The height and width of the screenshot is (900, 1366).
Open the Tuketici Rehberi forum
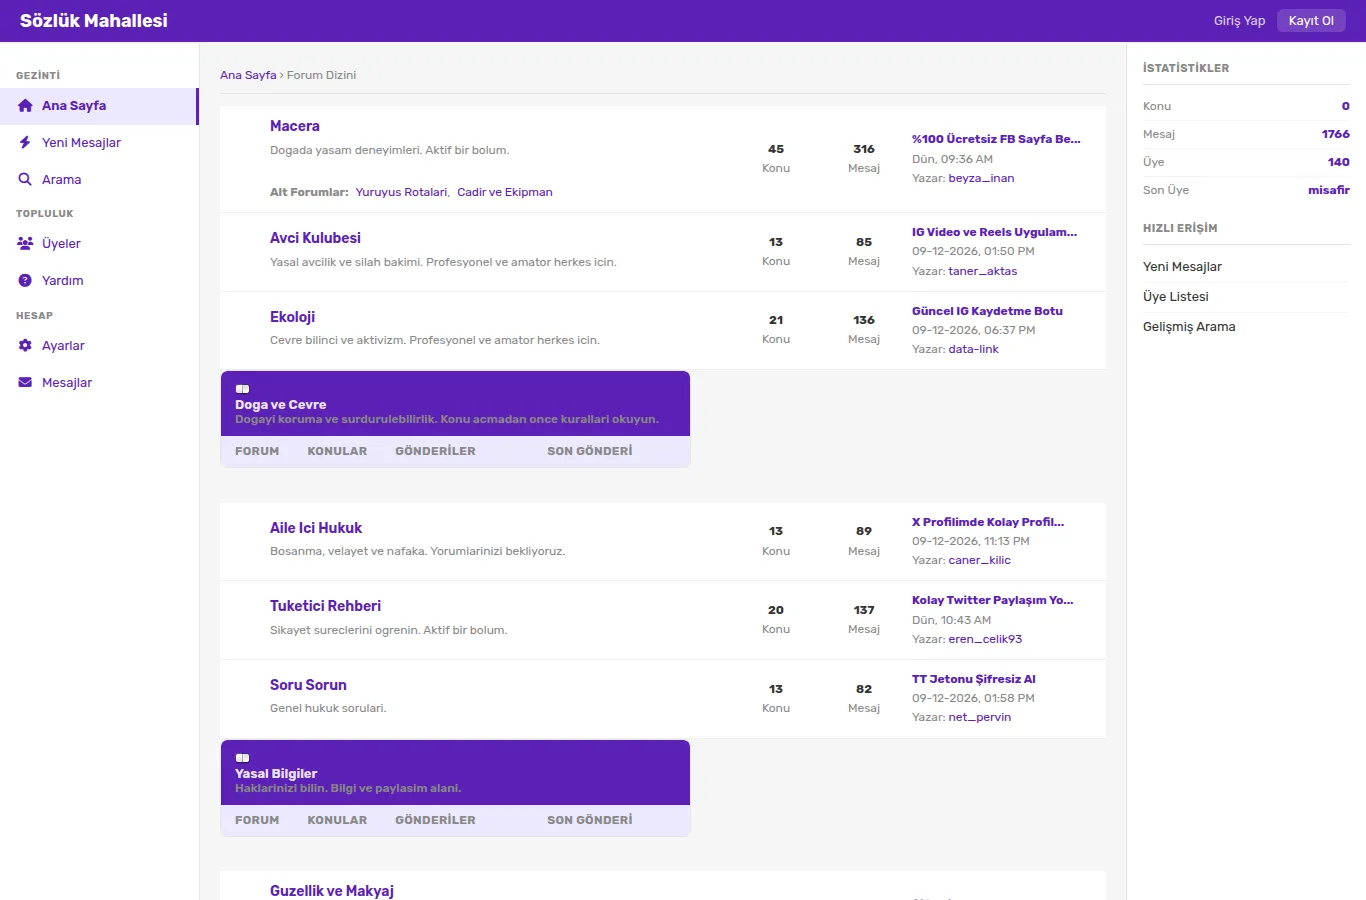325,606
